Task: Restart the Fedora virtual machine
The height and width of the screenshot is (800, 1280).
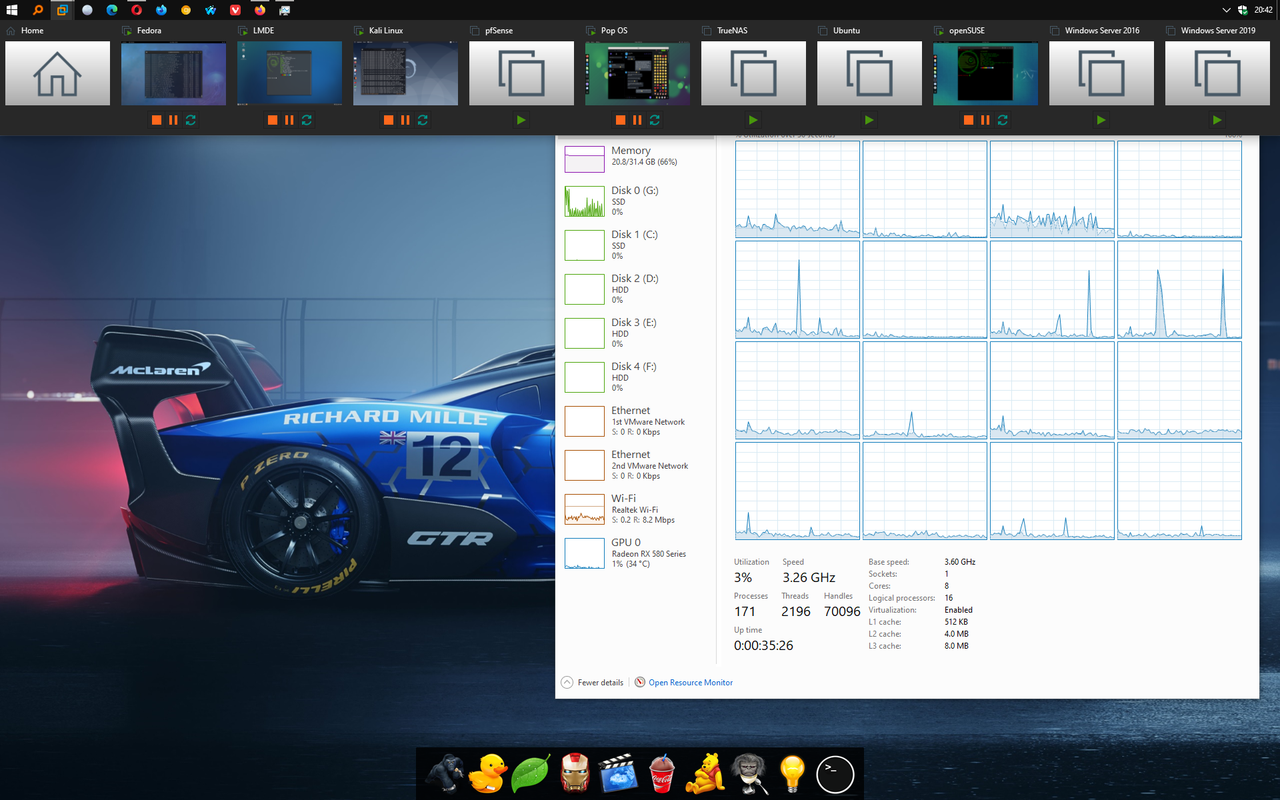Action: [190, 120]
